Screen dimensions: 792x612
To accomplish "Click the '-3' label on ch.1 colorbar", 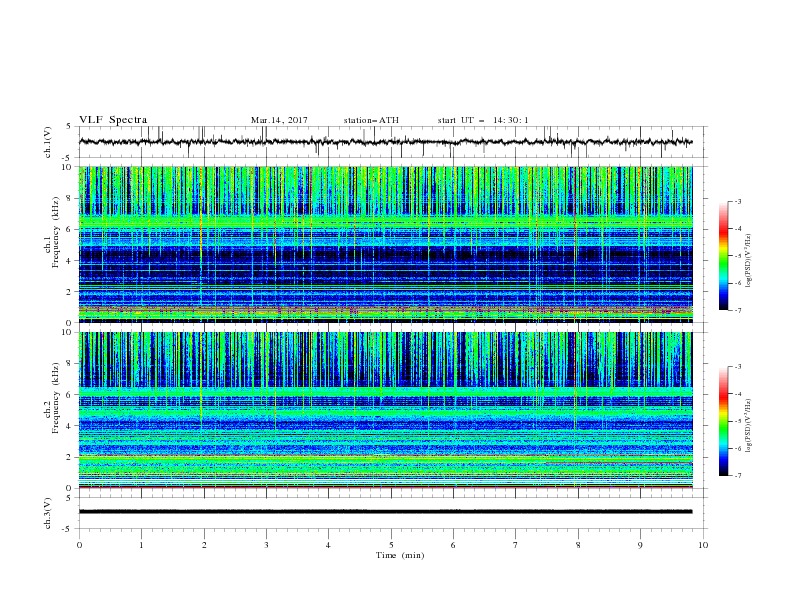I will [737, 202].
